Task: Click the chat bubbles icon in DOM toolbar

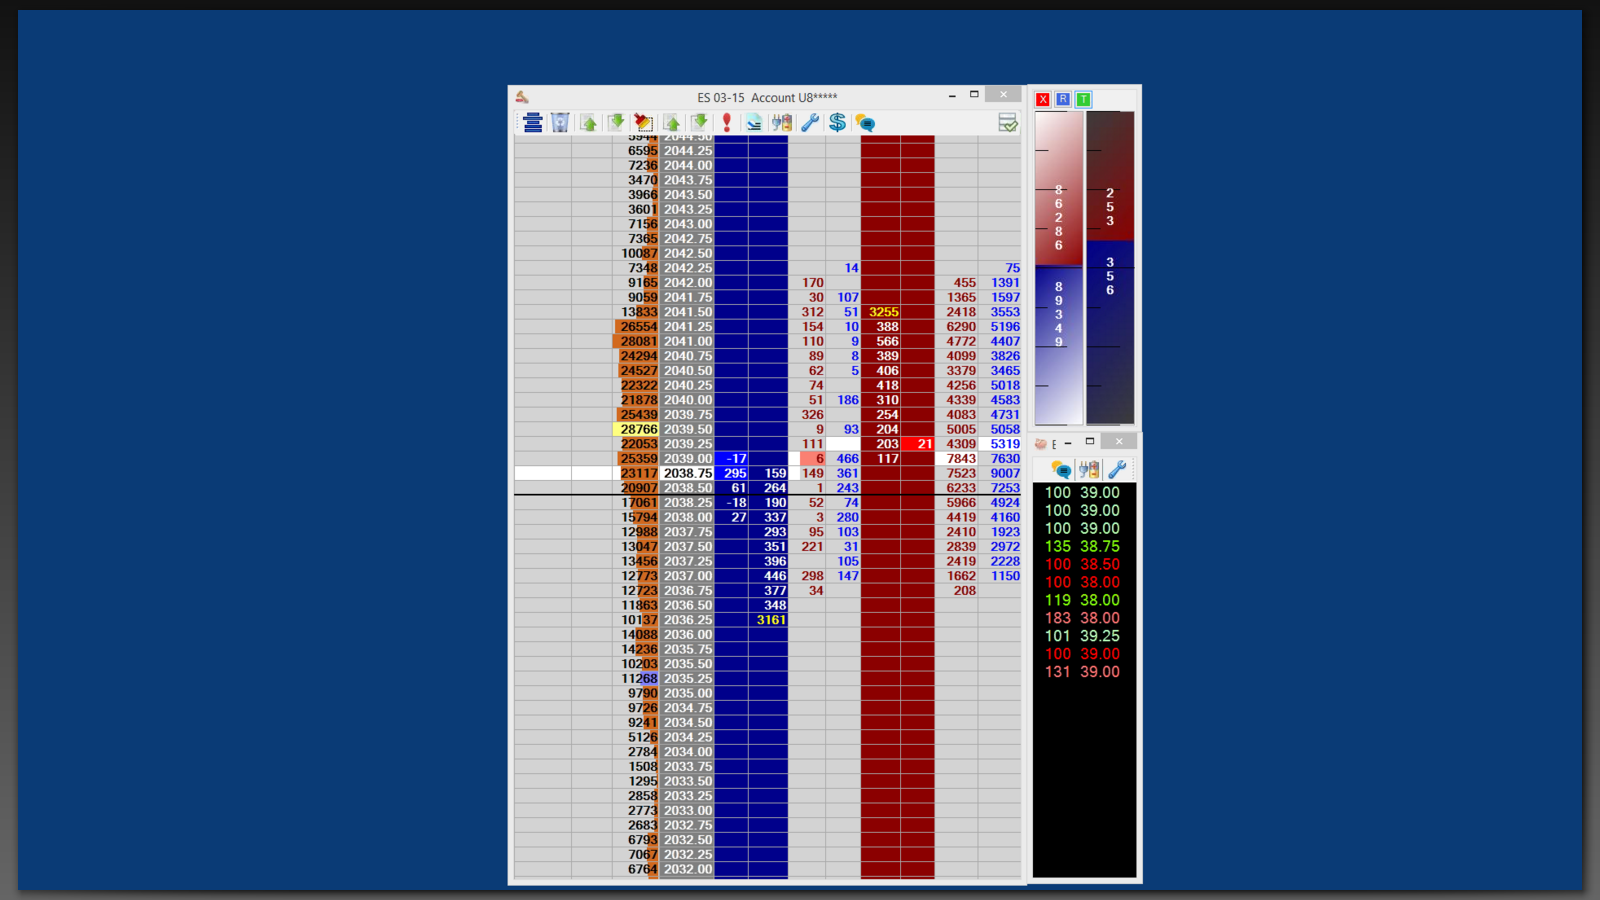Action: (x=865, y=123)
